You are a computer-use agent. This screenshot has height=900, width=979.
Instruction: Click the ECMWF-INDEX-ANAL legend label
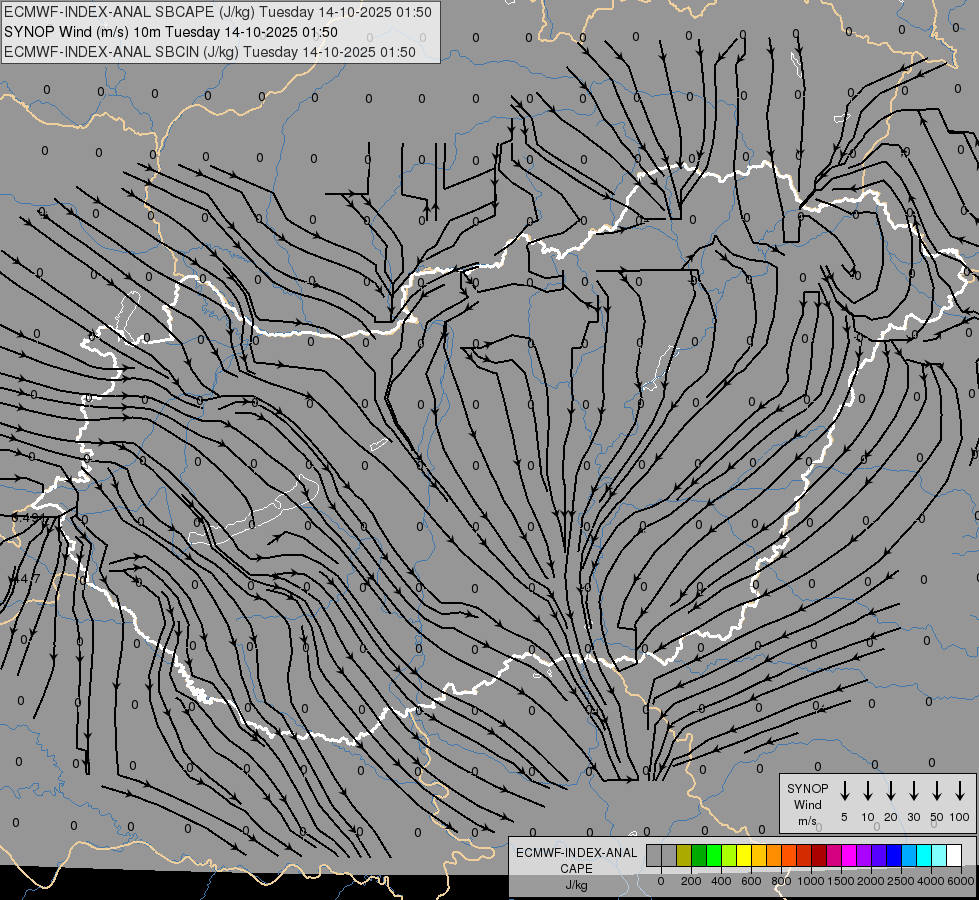576,853
